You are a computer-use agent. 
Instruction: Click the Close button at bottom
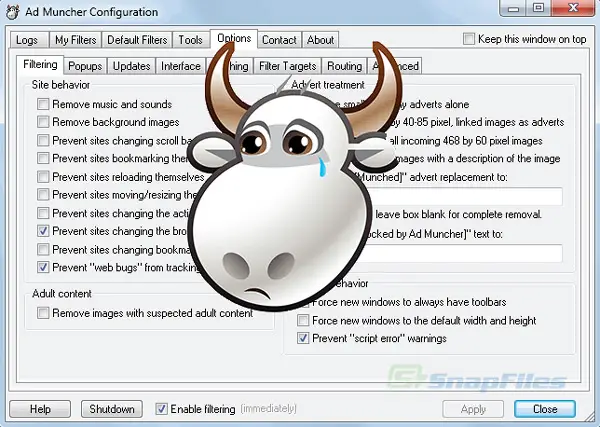coord(545,409)
